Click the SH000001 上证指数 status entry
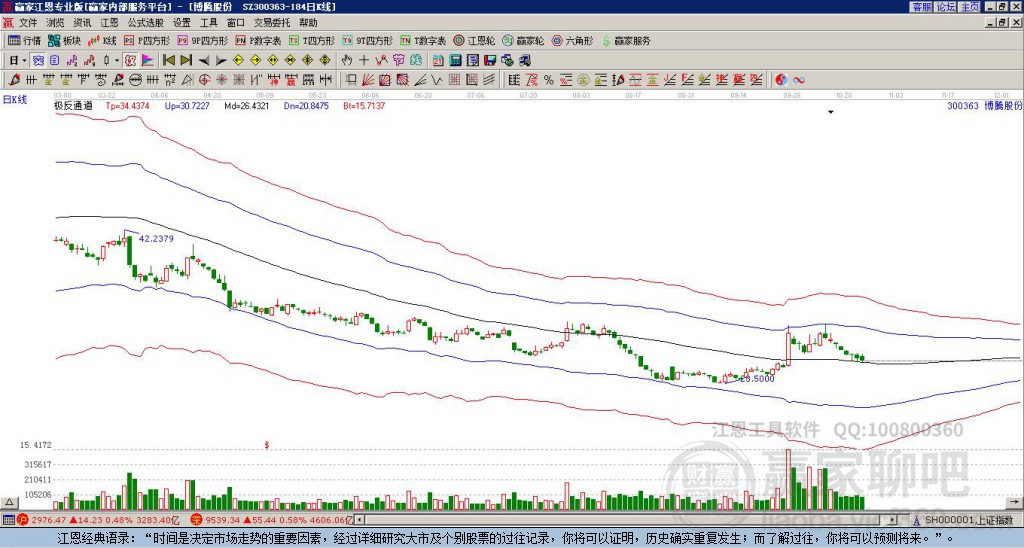The width and height of the screenshot is (1024, 548). click(x=968, y=520)
